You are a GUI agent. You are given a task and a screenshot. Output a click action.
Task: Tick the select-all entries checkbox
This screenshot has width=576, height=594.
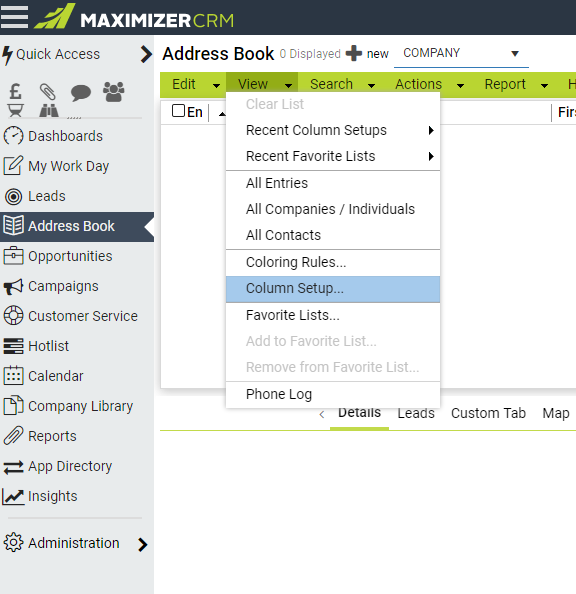tap(178, 111)
